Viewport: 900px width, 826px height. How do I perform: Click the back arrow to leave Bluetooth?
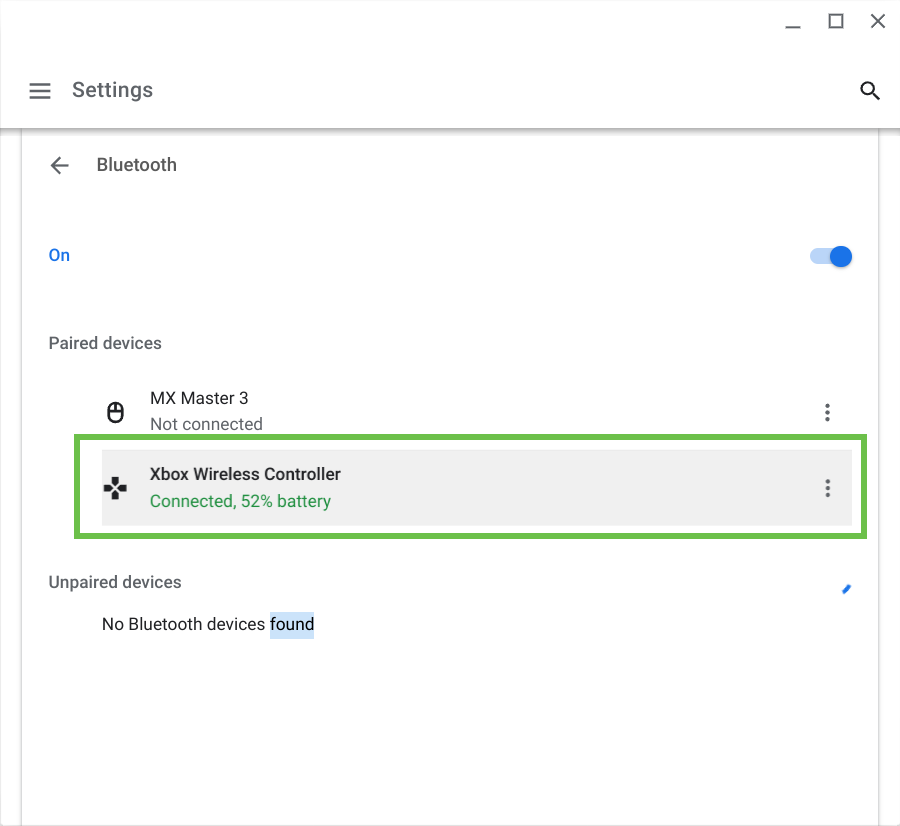(59, 165)
